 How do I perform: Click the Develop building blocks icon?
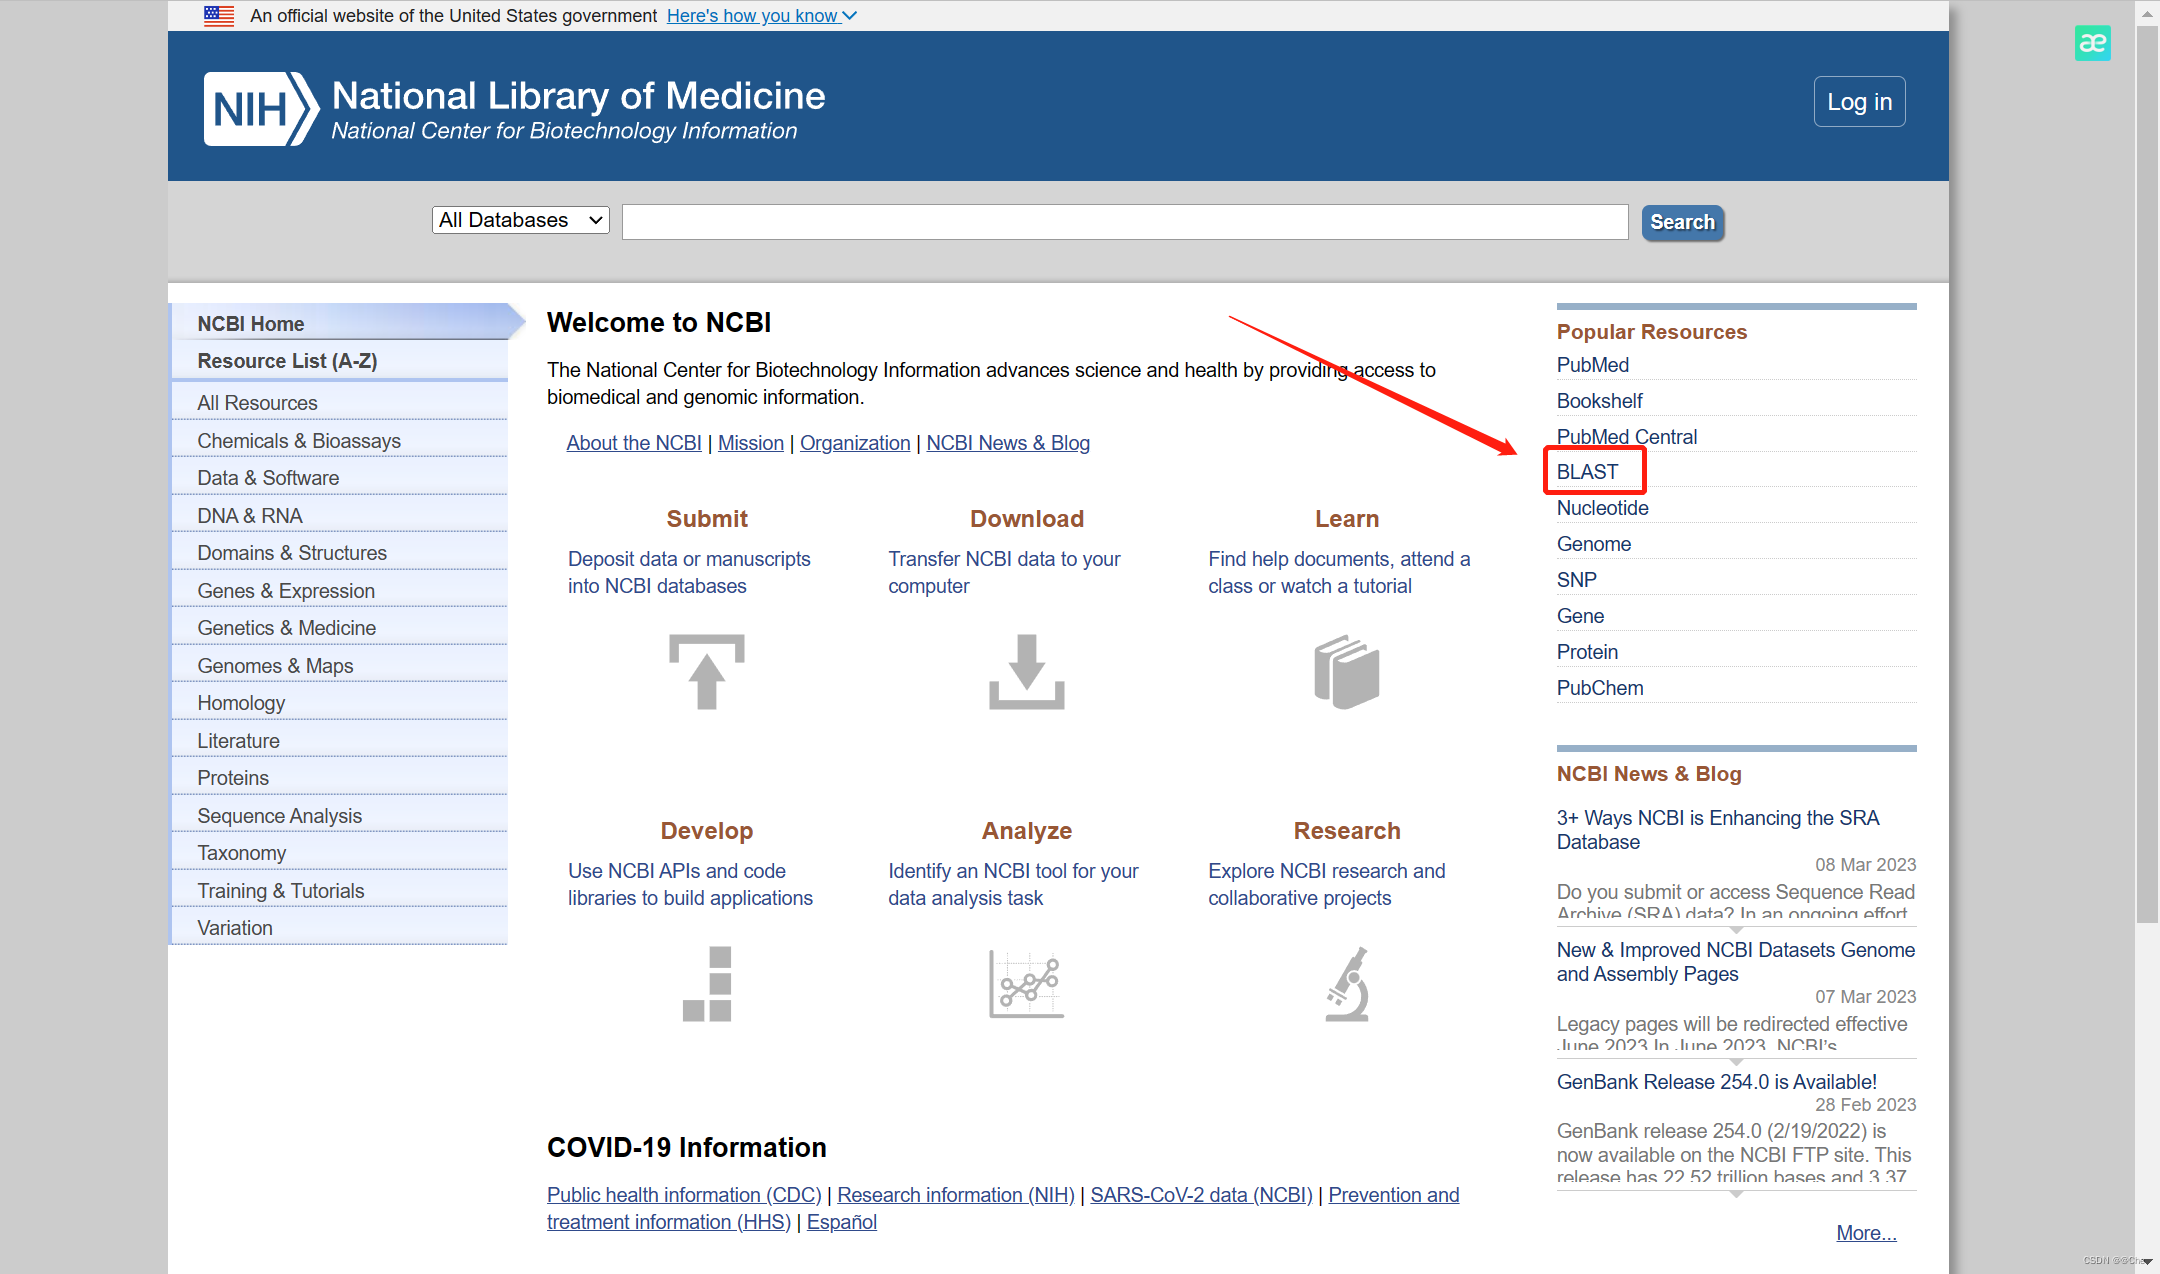click(706, 984)
